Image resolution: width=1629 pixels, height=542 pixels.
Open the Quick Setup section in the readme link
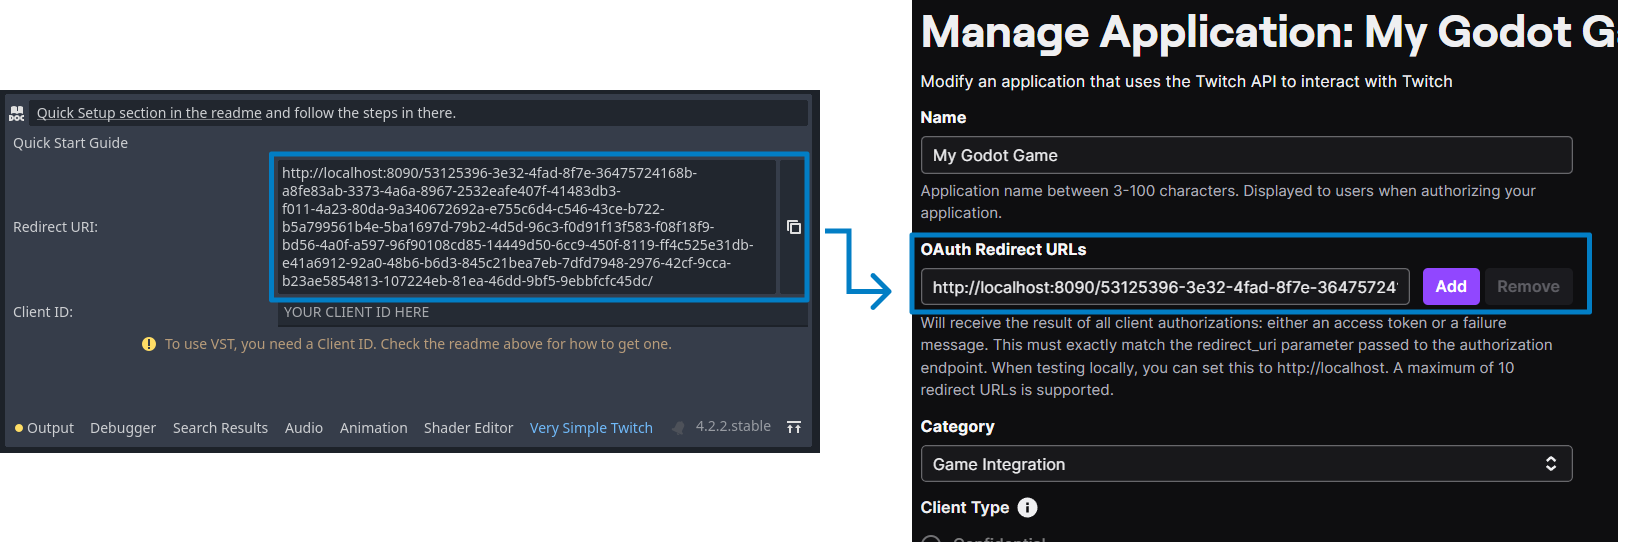click(149, 113)
